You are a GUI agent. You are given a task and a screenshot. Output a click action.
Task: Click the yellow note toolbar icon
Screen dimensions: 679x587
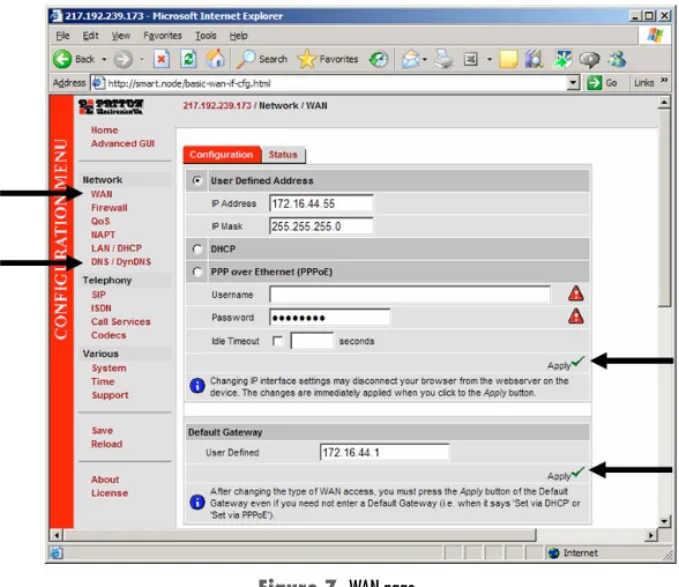tap(508, 59)
